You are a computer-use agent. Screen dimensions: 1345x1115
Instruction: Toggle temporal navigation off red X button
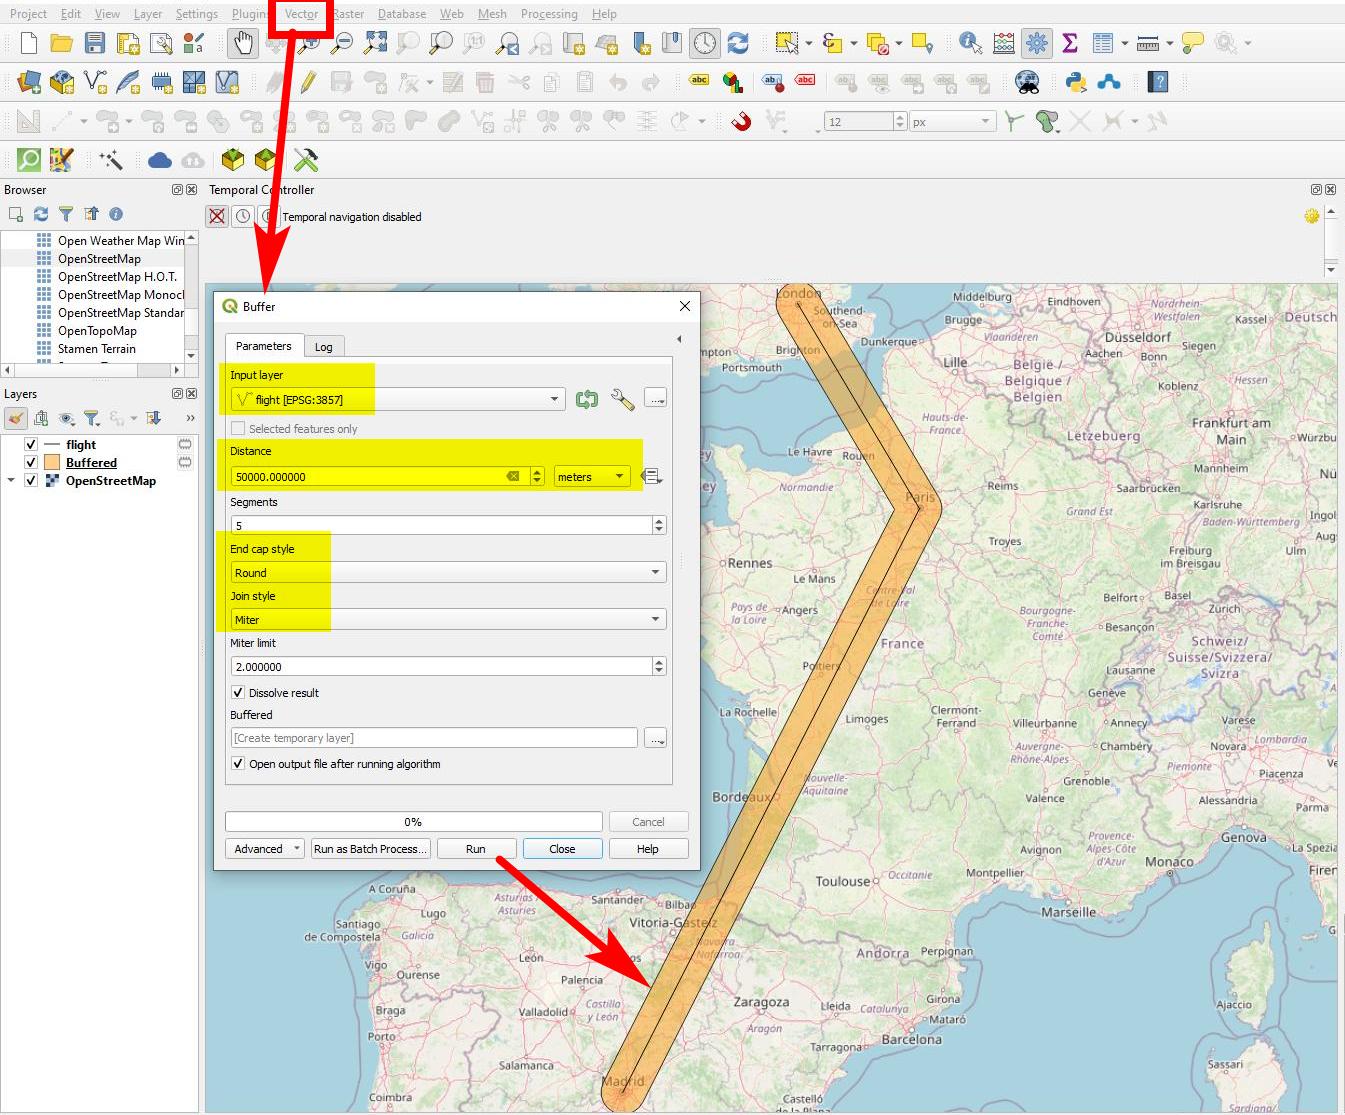(x=217, y=217)
